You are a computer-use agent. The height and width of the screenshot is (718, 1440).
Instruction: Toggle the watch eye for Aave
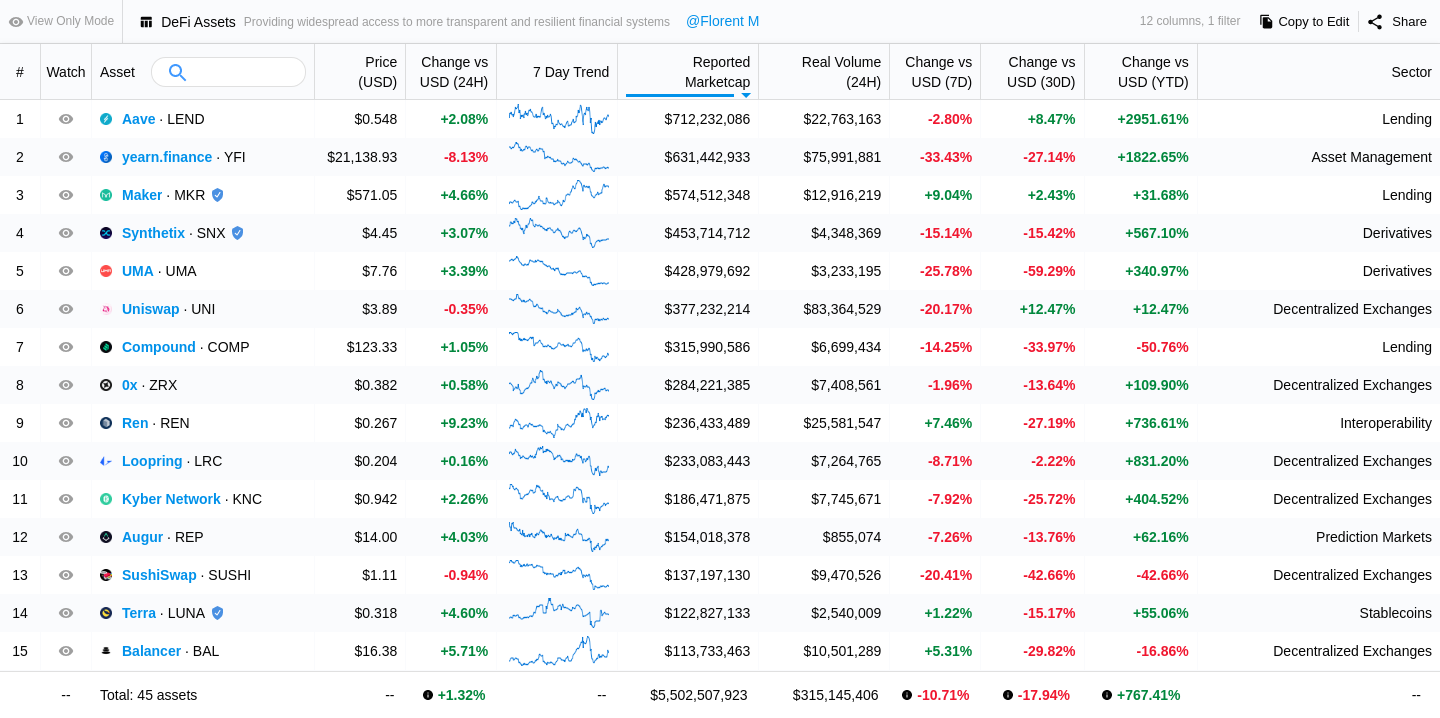[x=66, y=119]
